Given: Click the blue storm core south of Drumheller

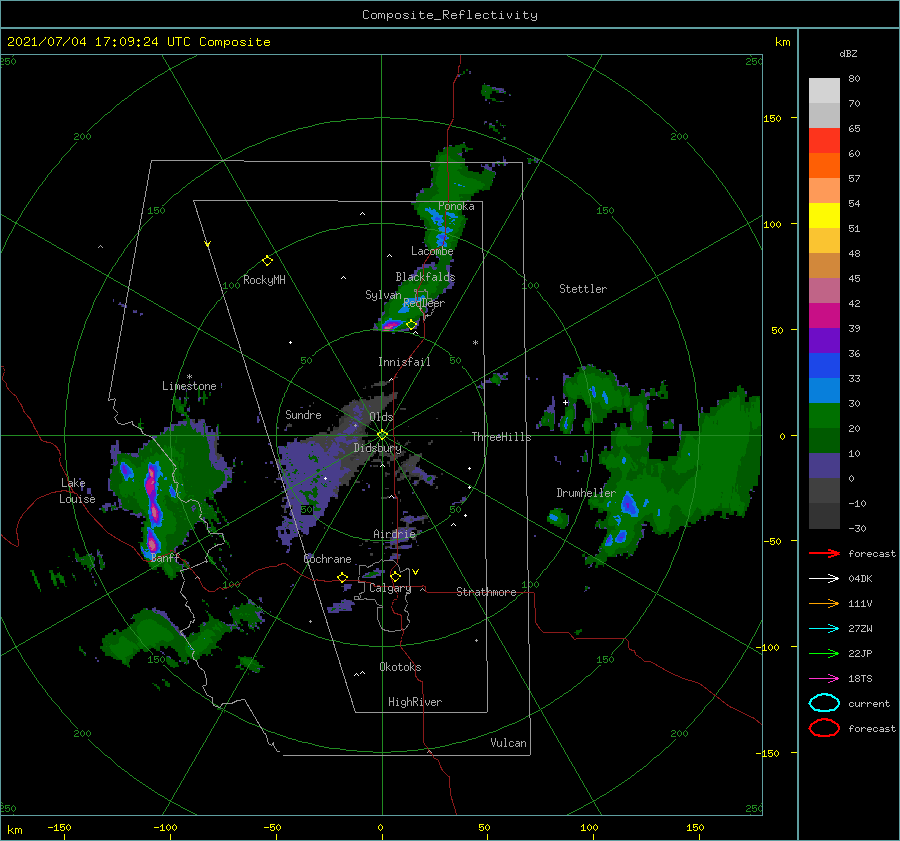Looking at the screenshot, I should [x=630, y=504].
